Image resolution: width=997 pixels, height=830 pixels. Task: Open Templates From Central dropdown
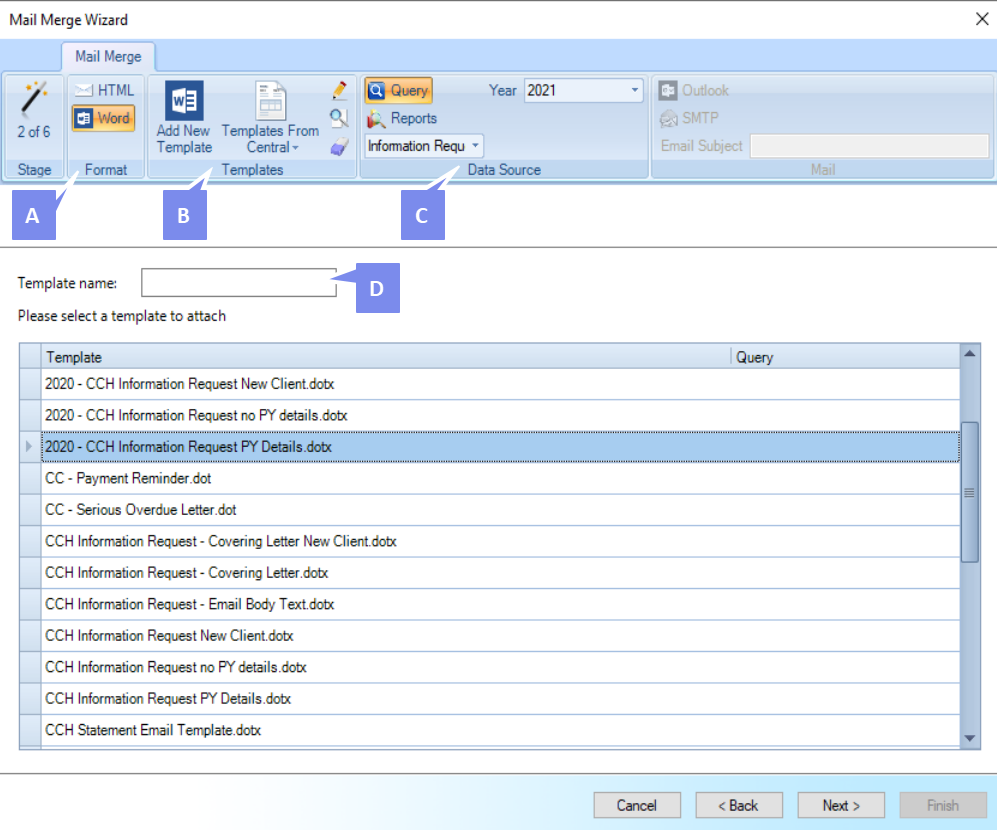coord(270,118)
